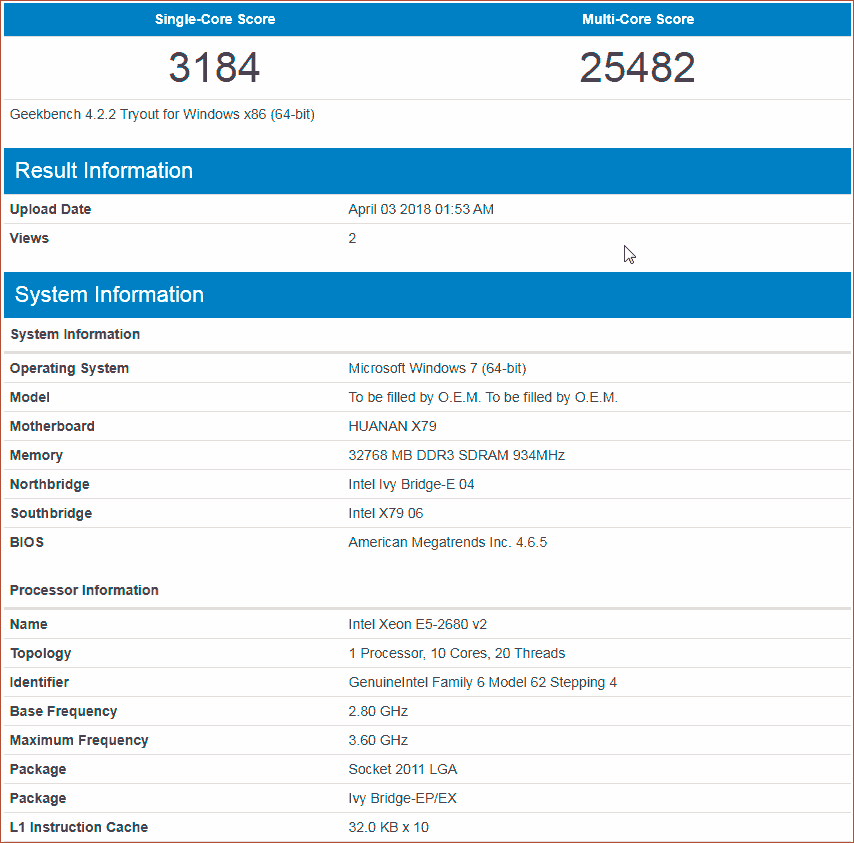Click the Single-Core Score value 3184

click(214, 68)
